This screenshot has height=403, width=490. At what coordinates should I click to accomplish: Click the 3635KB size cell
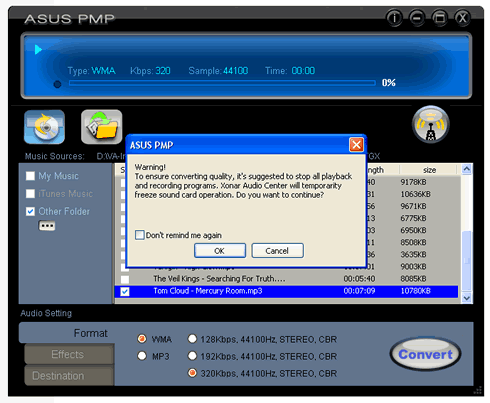click(x=413, y=254)
